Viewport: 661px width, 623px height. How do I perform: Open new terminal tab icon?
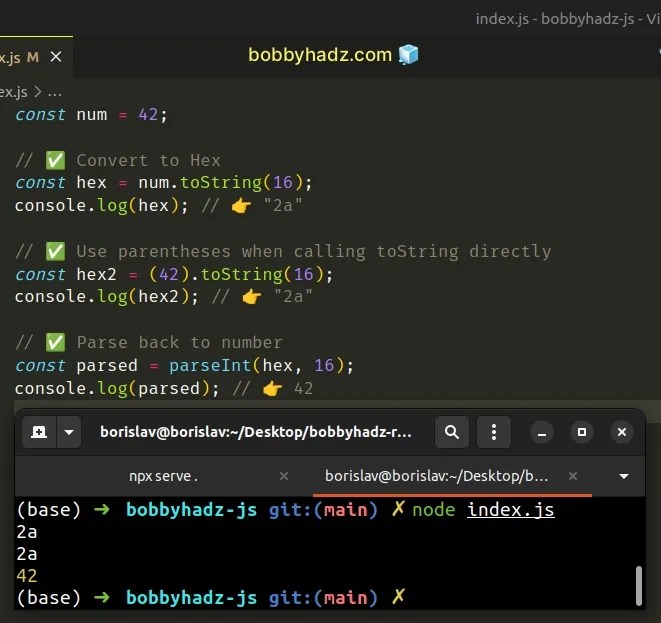click(39, 432)
